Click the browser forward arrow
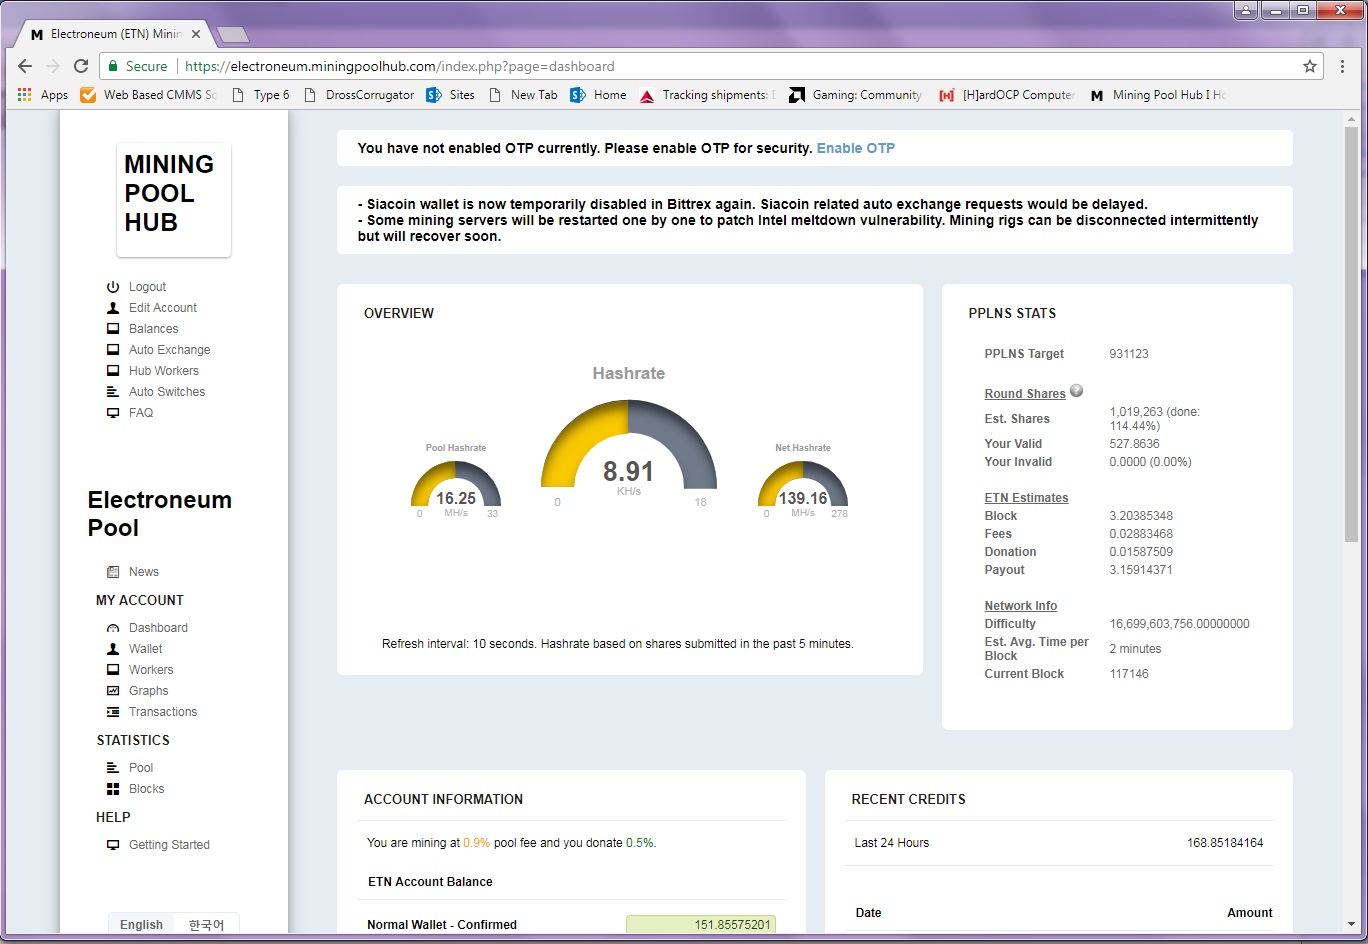 53,66
